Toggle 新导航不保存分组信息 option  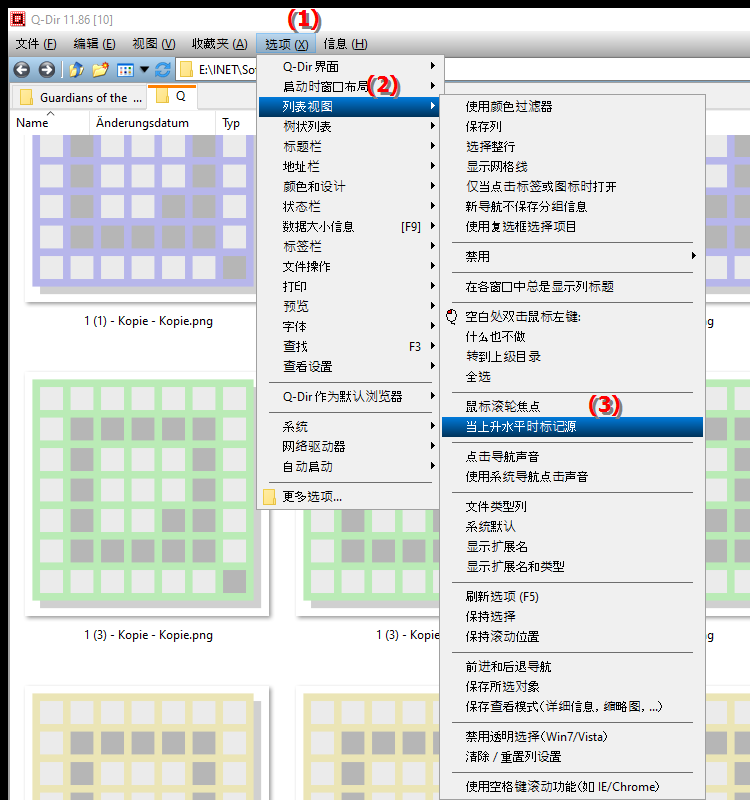[572, 206]
